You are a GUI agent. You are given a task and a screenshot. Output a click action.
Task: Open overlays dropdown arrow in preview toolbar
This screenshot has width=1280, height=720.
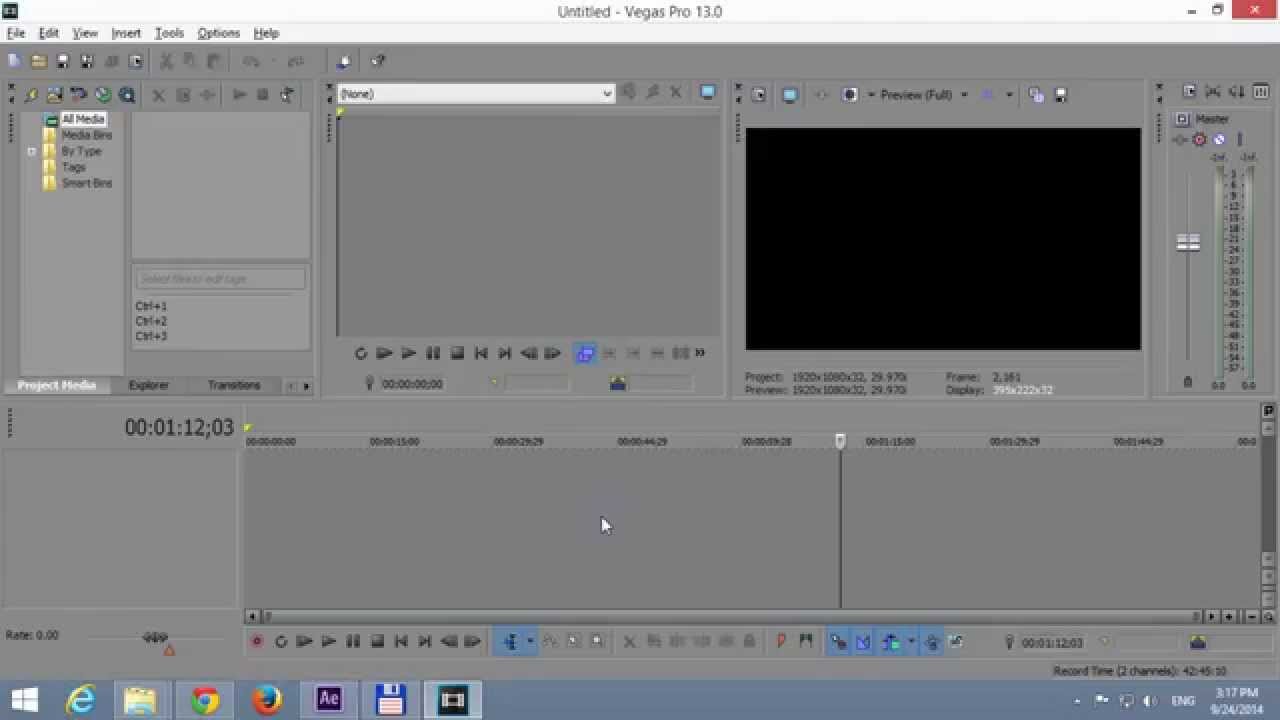(1009, 95)
